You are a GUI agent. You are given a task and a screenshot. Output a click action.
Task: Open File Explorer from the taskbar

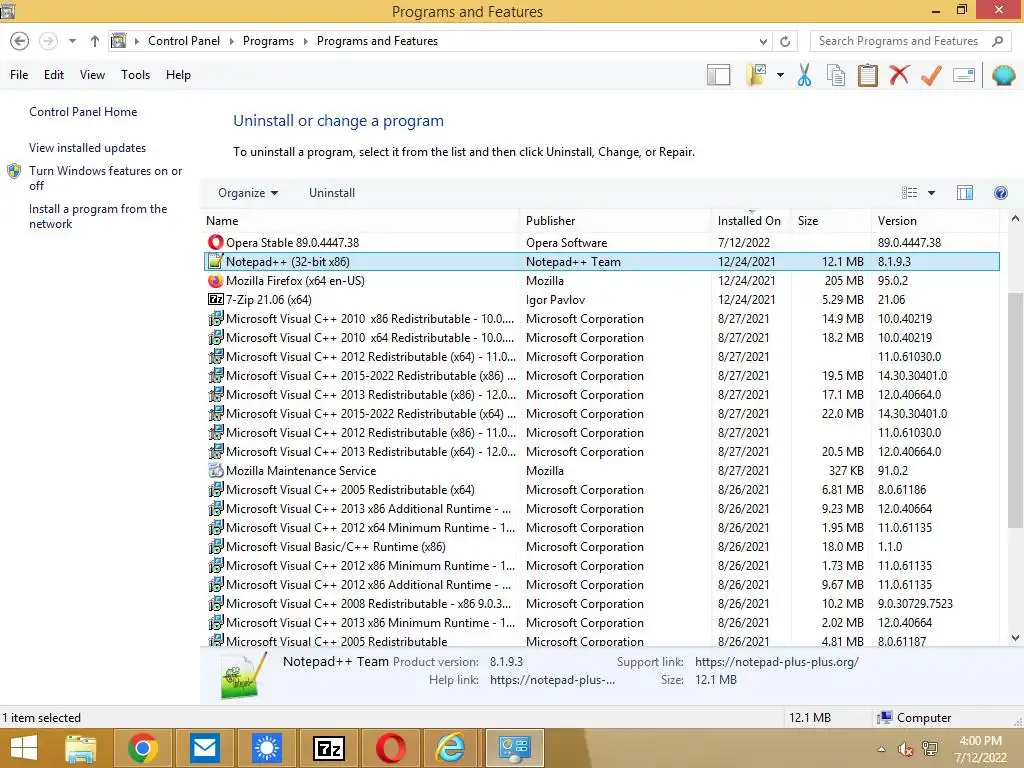click(80, 748)
